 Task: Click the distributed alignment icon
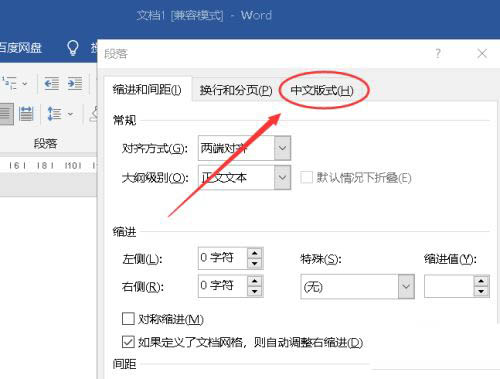[x=26, y=114]
